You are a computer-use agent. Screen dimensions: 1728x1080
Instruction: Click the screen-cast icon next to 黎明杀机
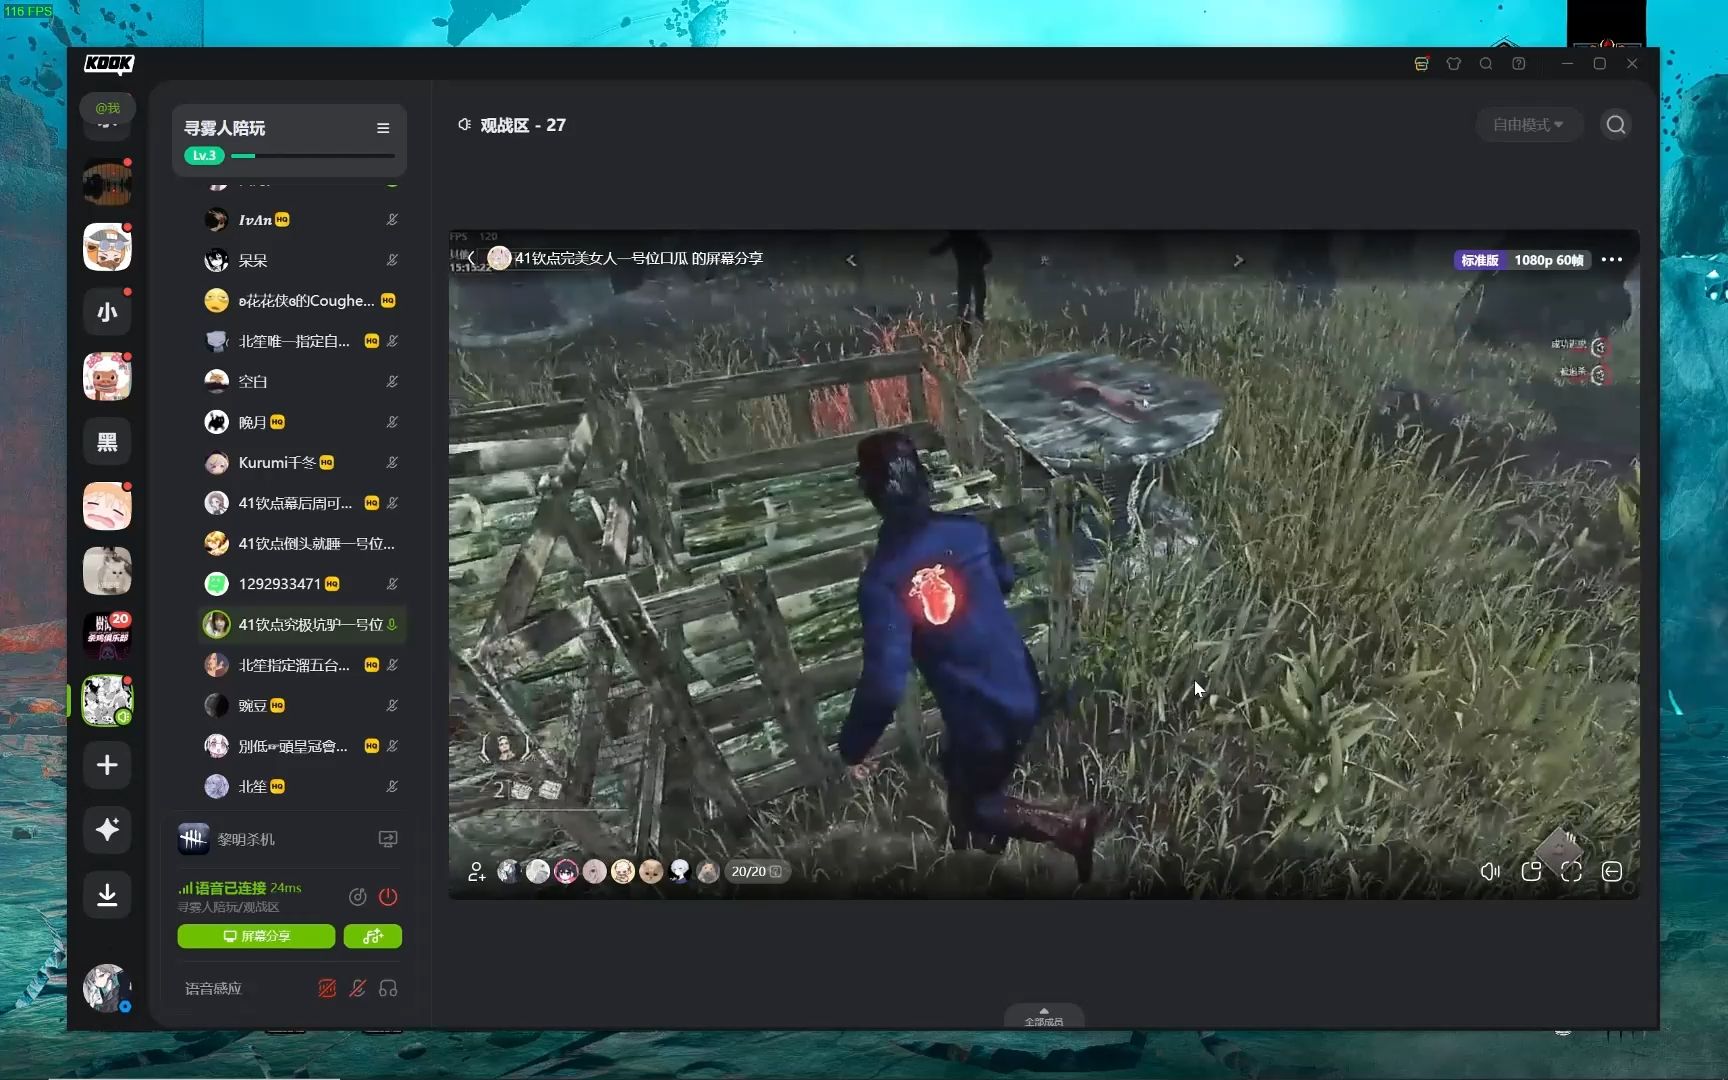[388, 840]
